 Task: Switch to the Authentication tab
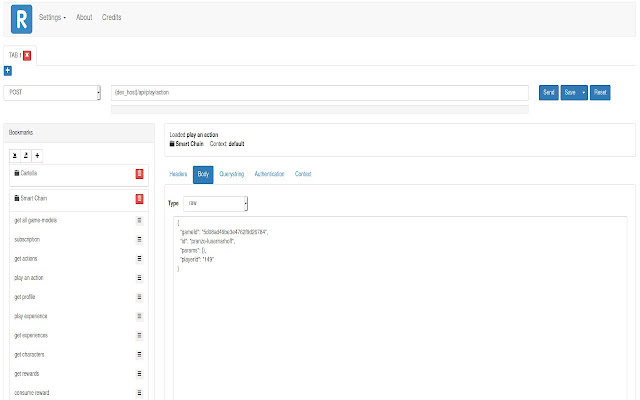pos(269,174)
